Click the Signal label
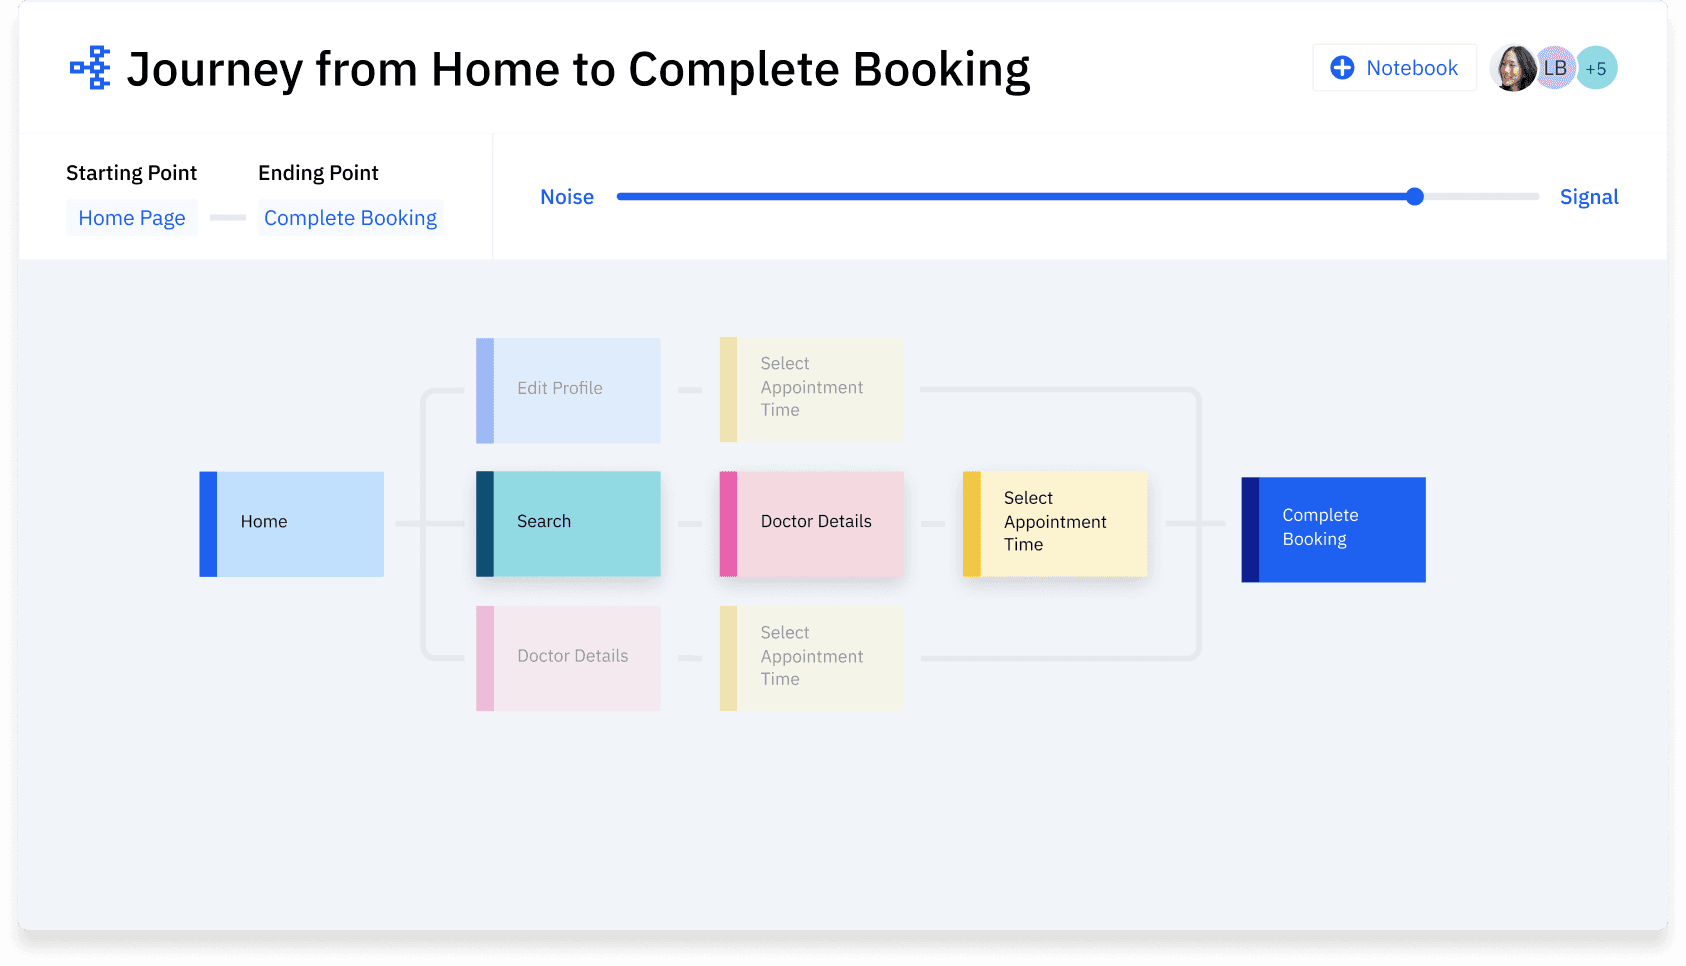Image resolution: width=1686 pixels, height=966 pixels. pos(1588,197)
